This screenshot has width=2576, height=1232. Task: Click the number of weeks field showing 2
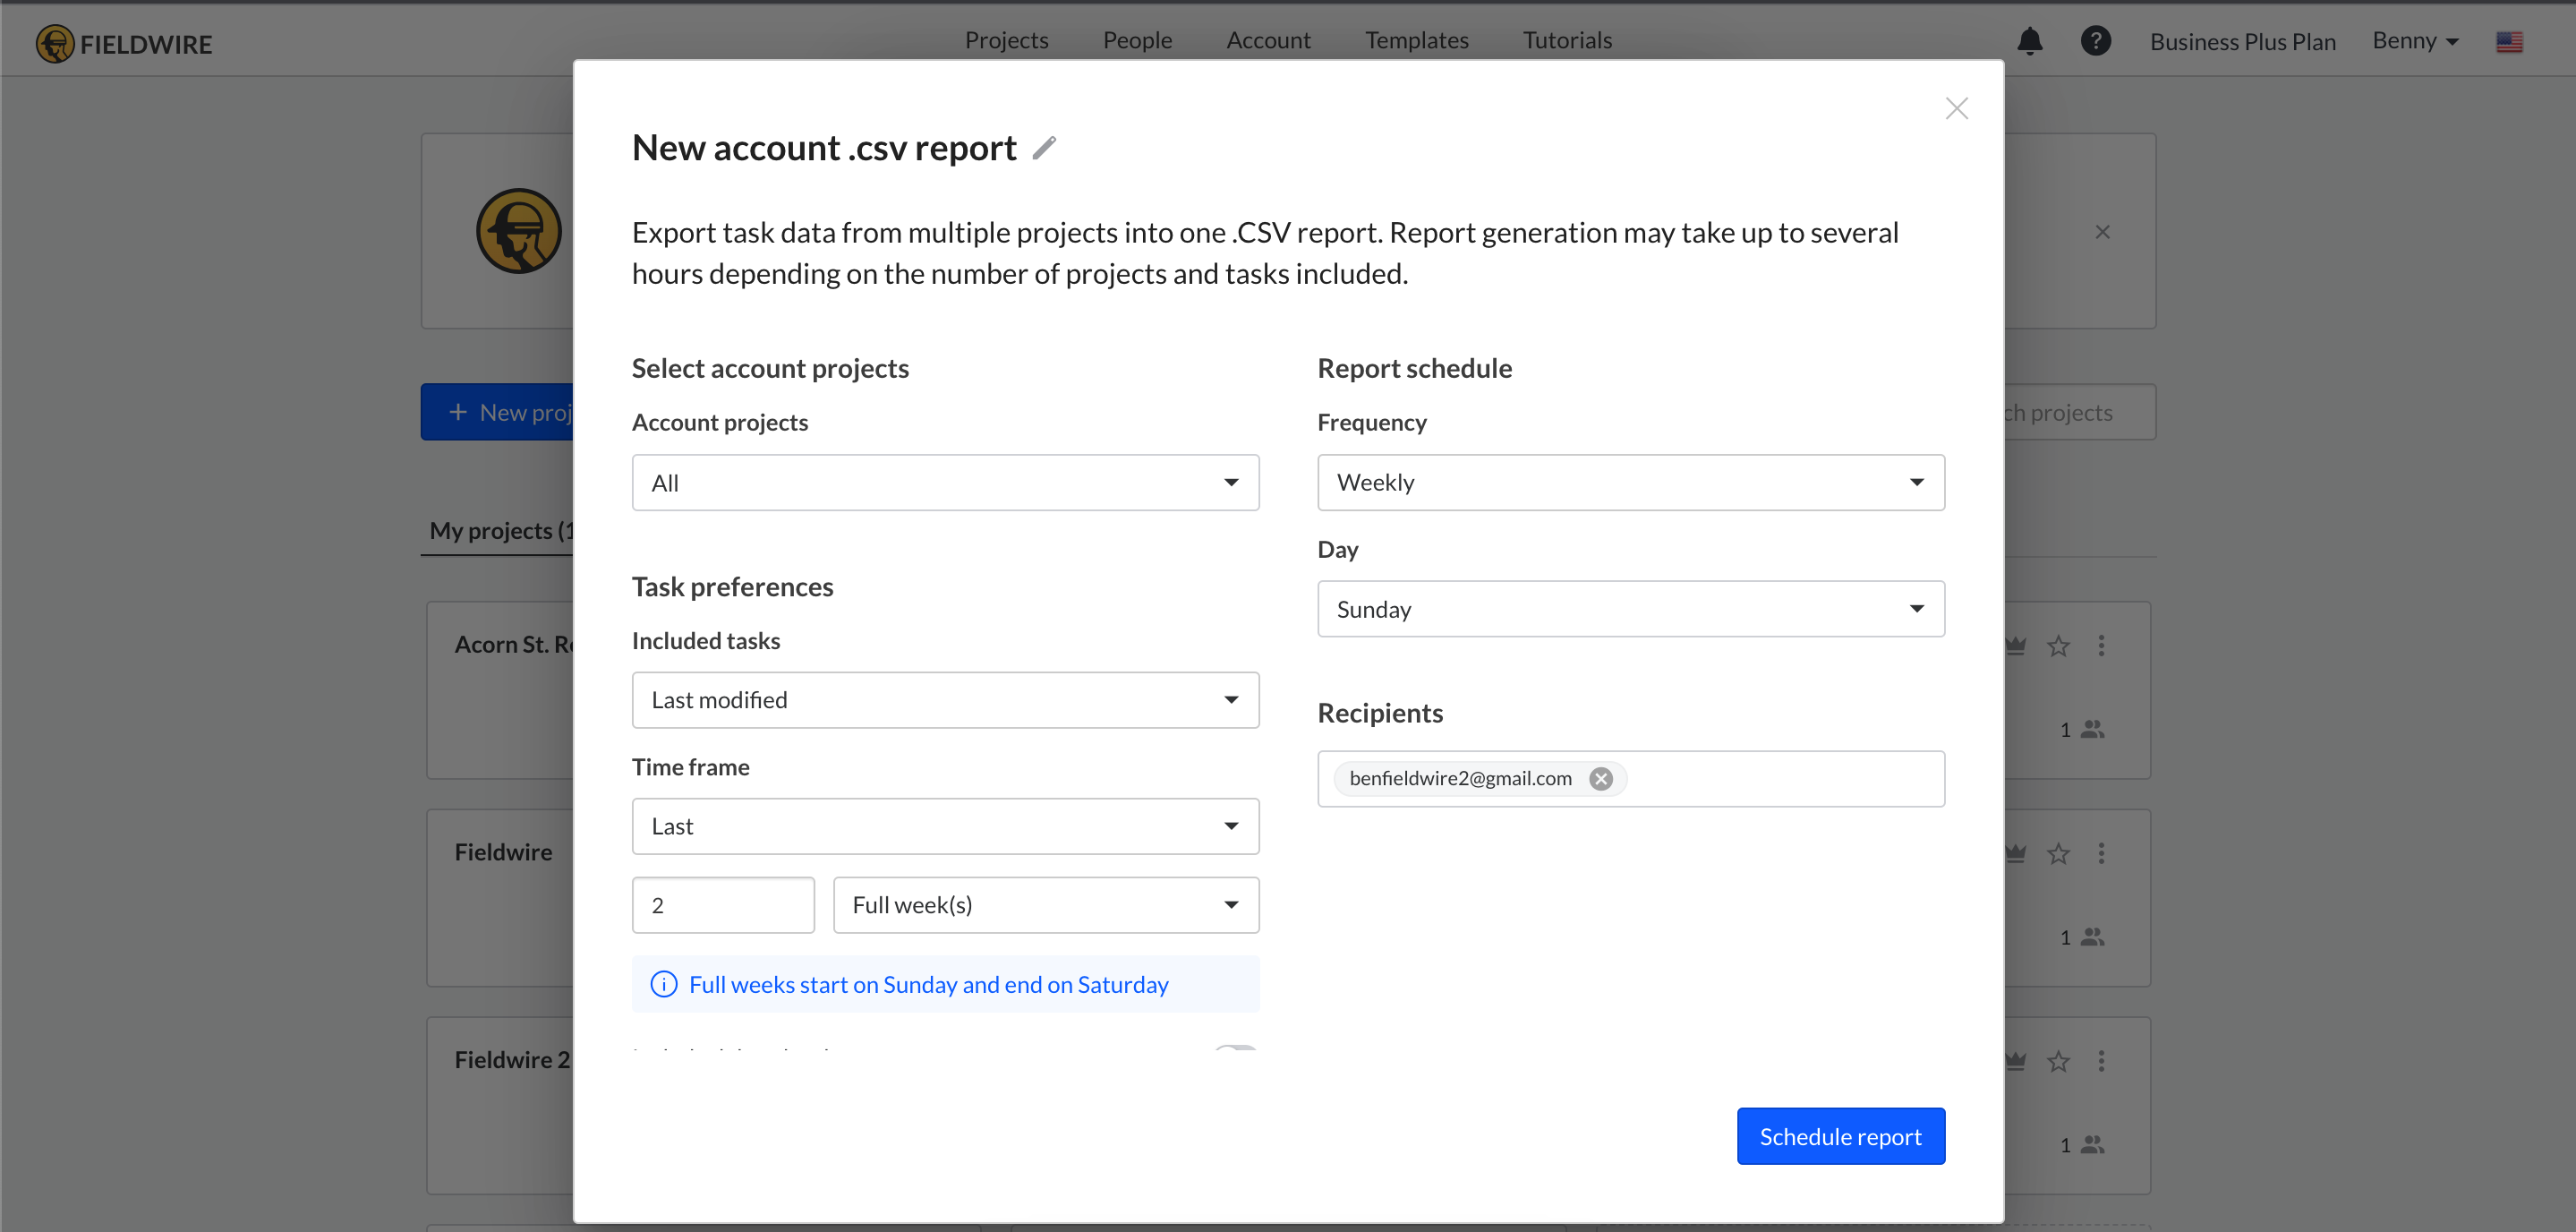pos(723,905)
